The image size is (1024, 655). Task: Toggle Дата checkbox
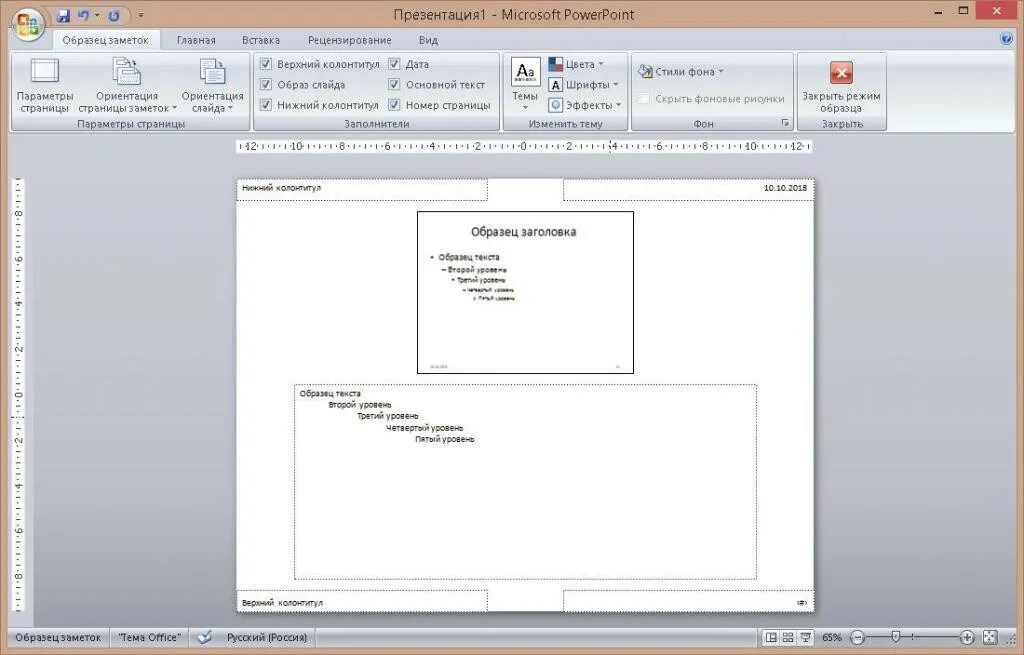(394, 64)
